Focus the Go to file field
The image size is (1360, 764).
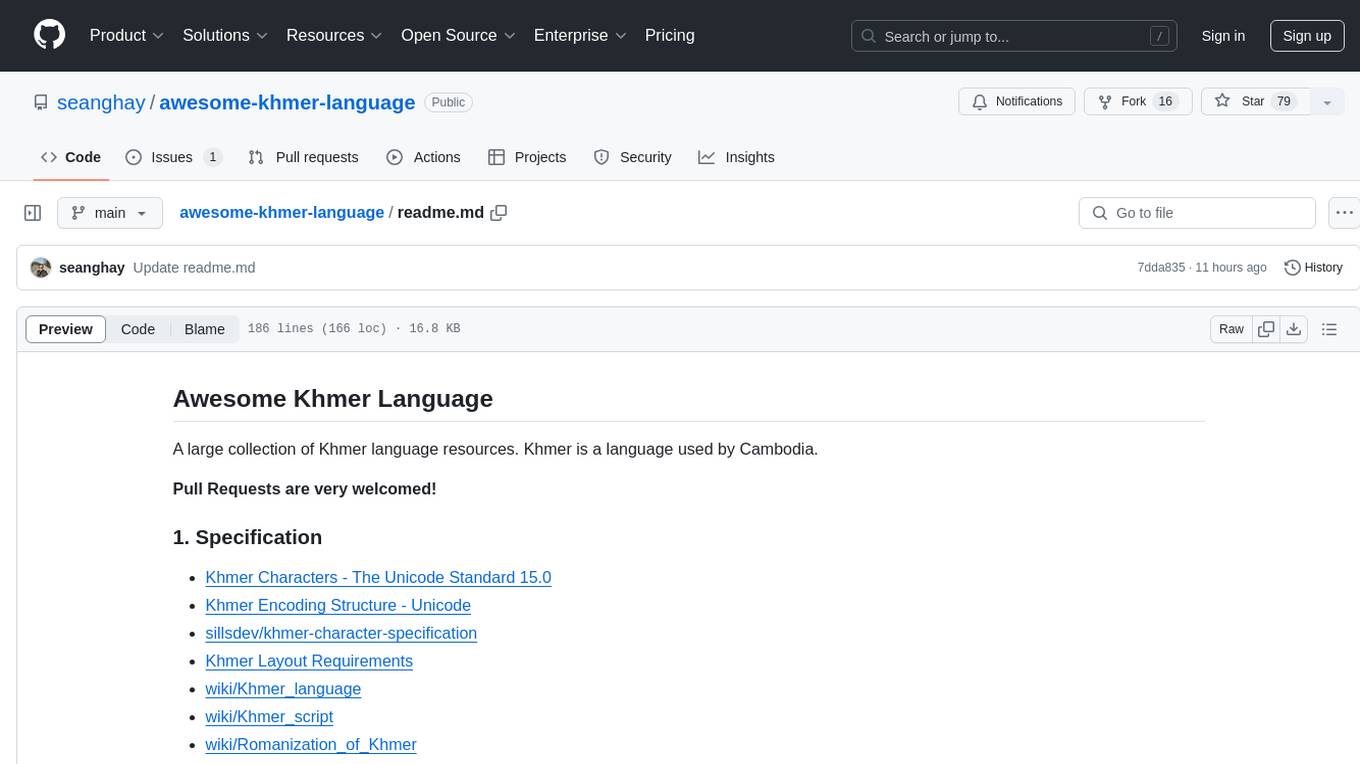tap(1197, 213)
